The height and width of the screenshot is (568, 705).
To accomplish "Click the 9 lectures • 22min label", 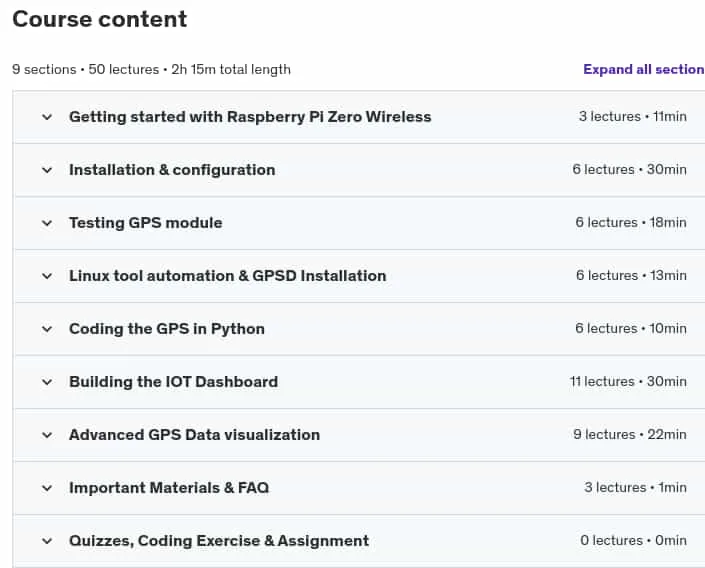I will 630,434.
